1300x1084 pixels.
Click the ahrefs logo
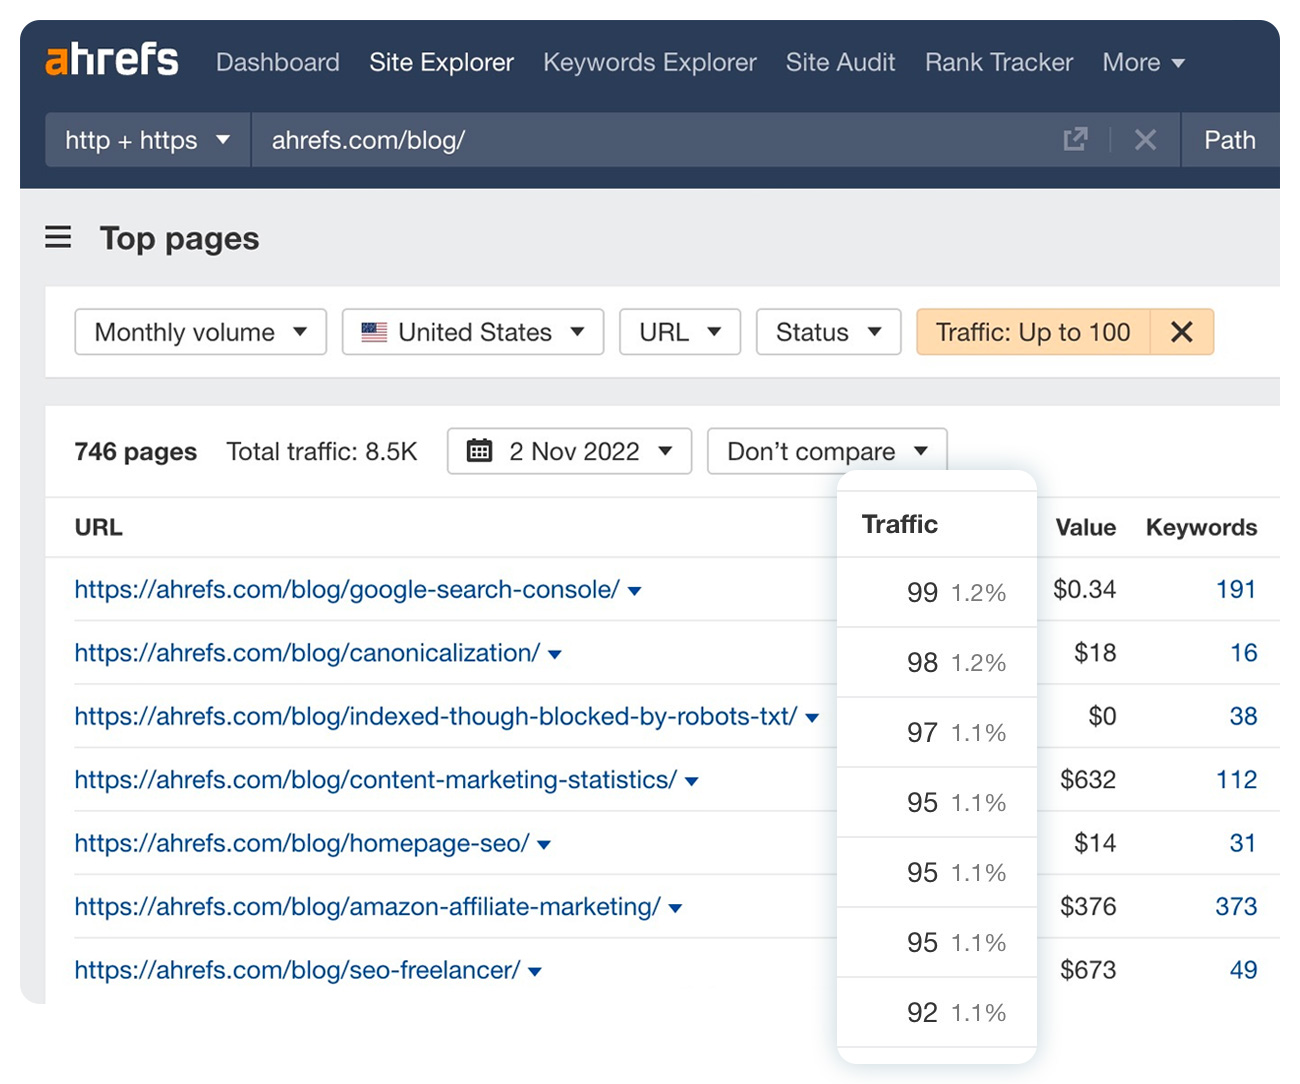click(112, 61)
